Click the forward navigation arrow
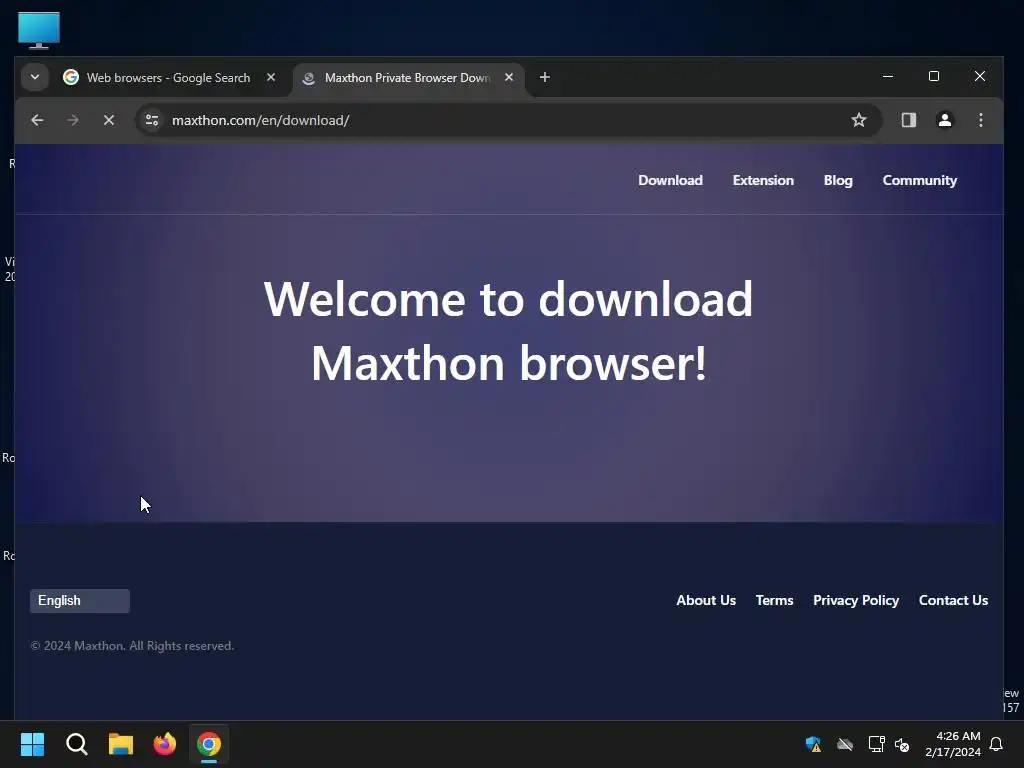The width and height of the screenshot is (1024, 768). (x=73, y=120)
